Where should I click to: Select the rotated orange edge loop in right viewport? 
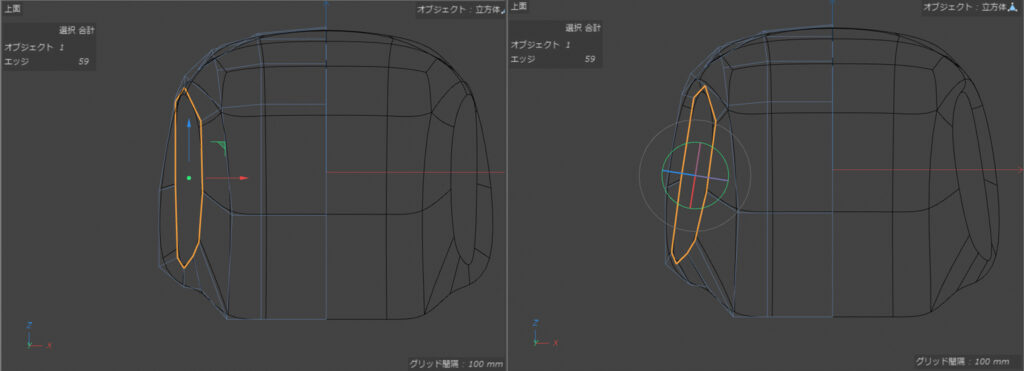click(x=694, y=174)
